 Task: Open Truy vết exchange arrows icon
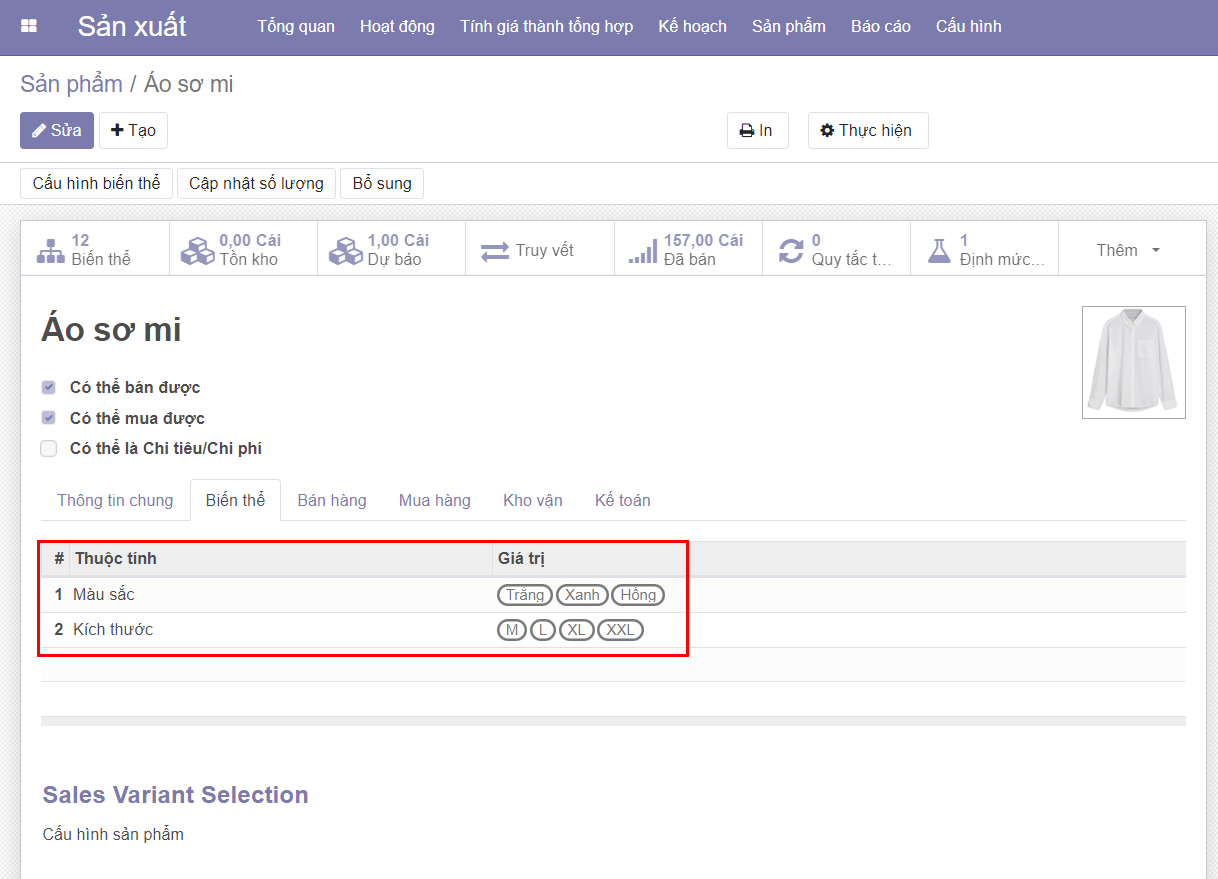point(495,251)
